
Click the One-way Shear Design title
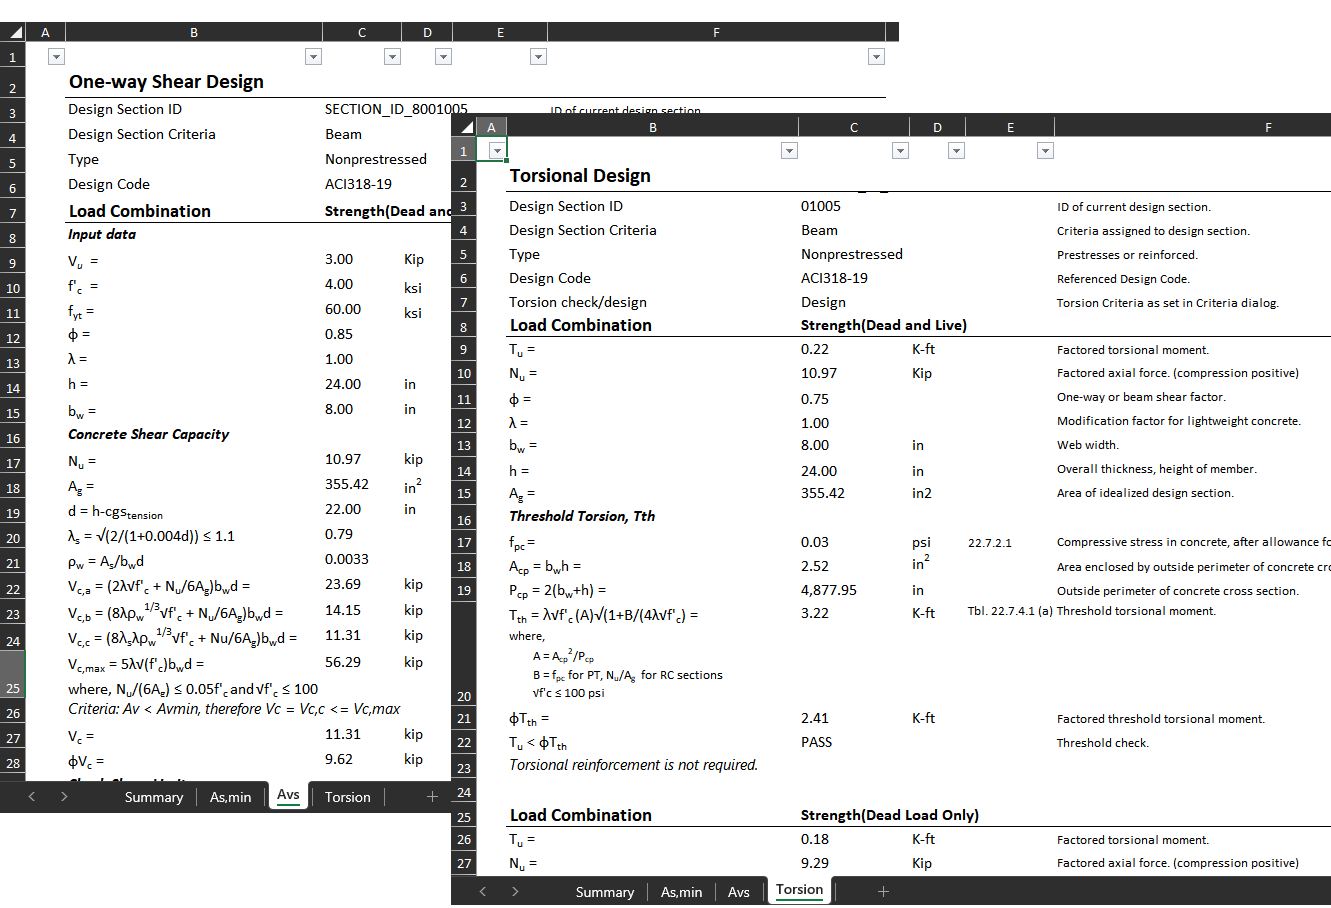[166, 82]
